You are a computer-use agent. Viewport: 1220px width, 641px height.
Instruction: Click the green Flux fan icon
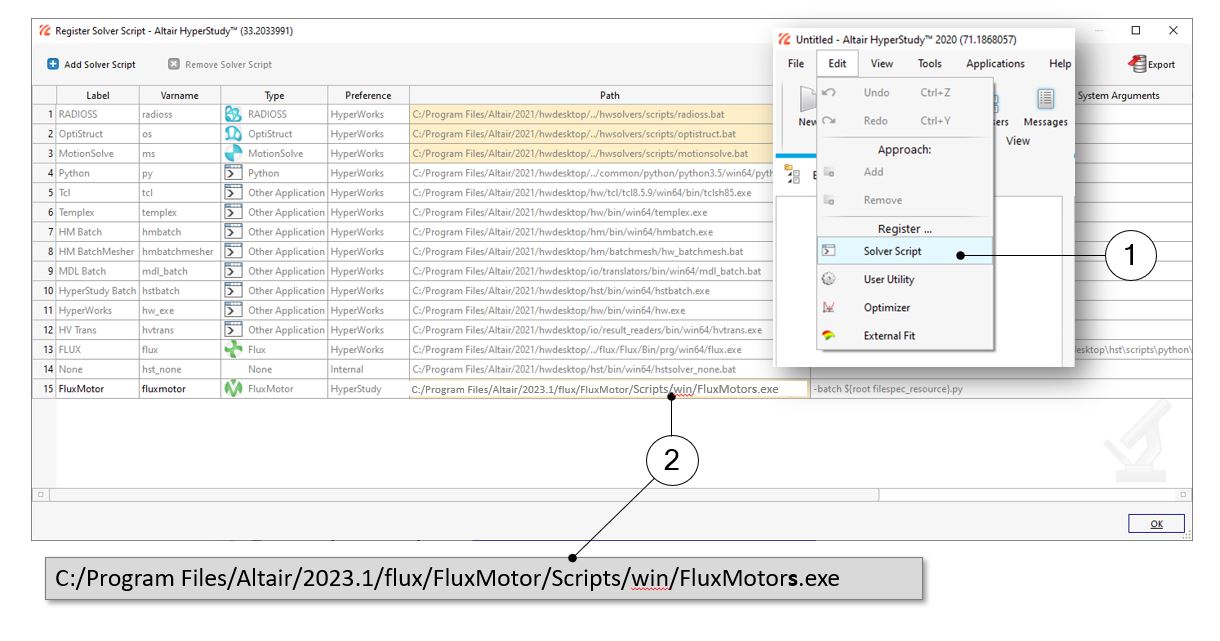232,350
